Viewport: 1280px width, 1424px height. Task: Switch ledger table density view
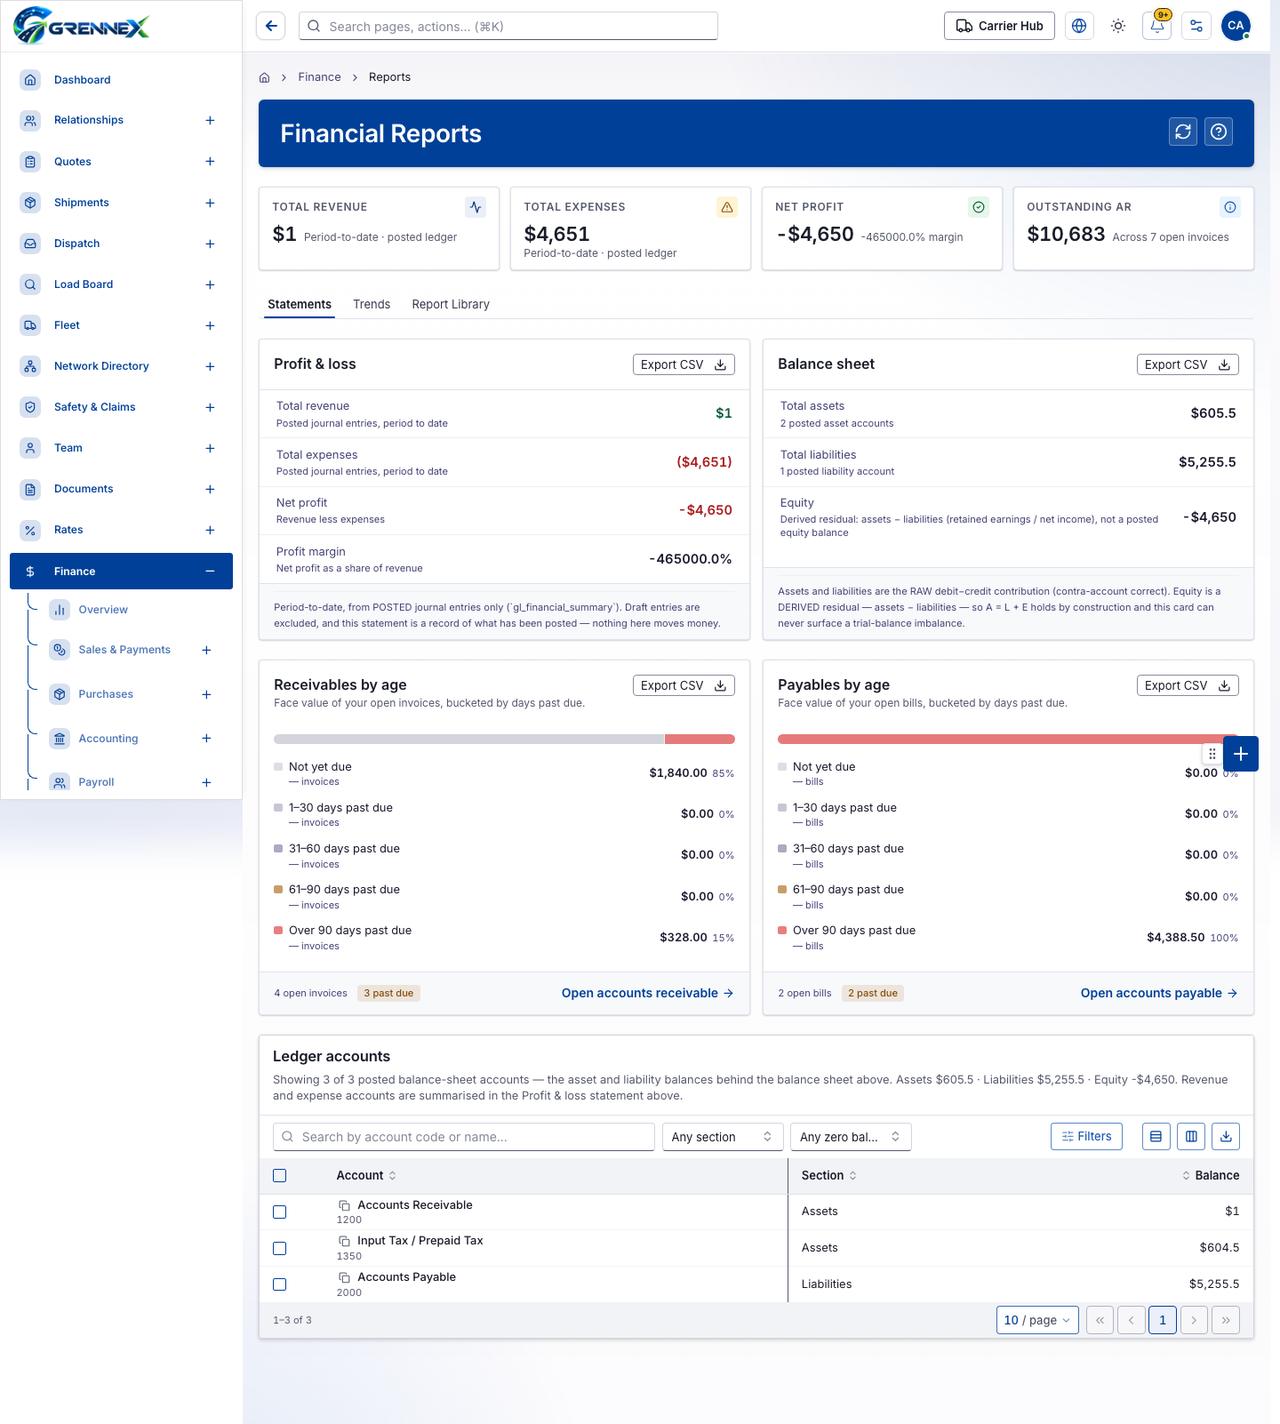coord(1156,1136)
